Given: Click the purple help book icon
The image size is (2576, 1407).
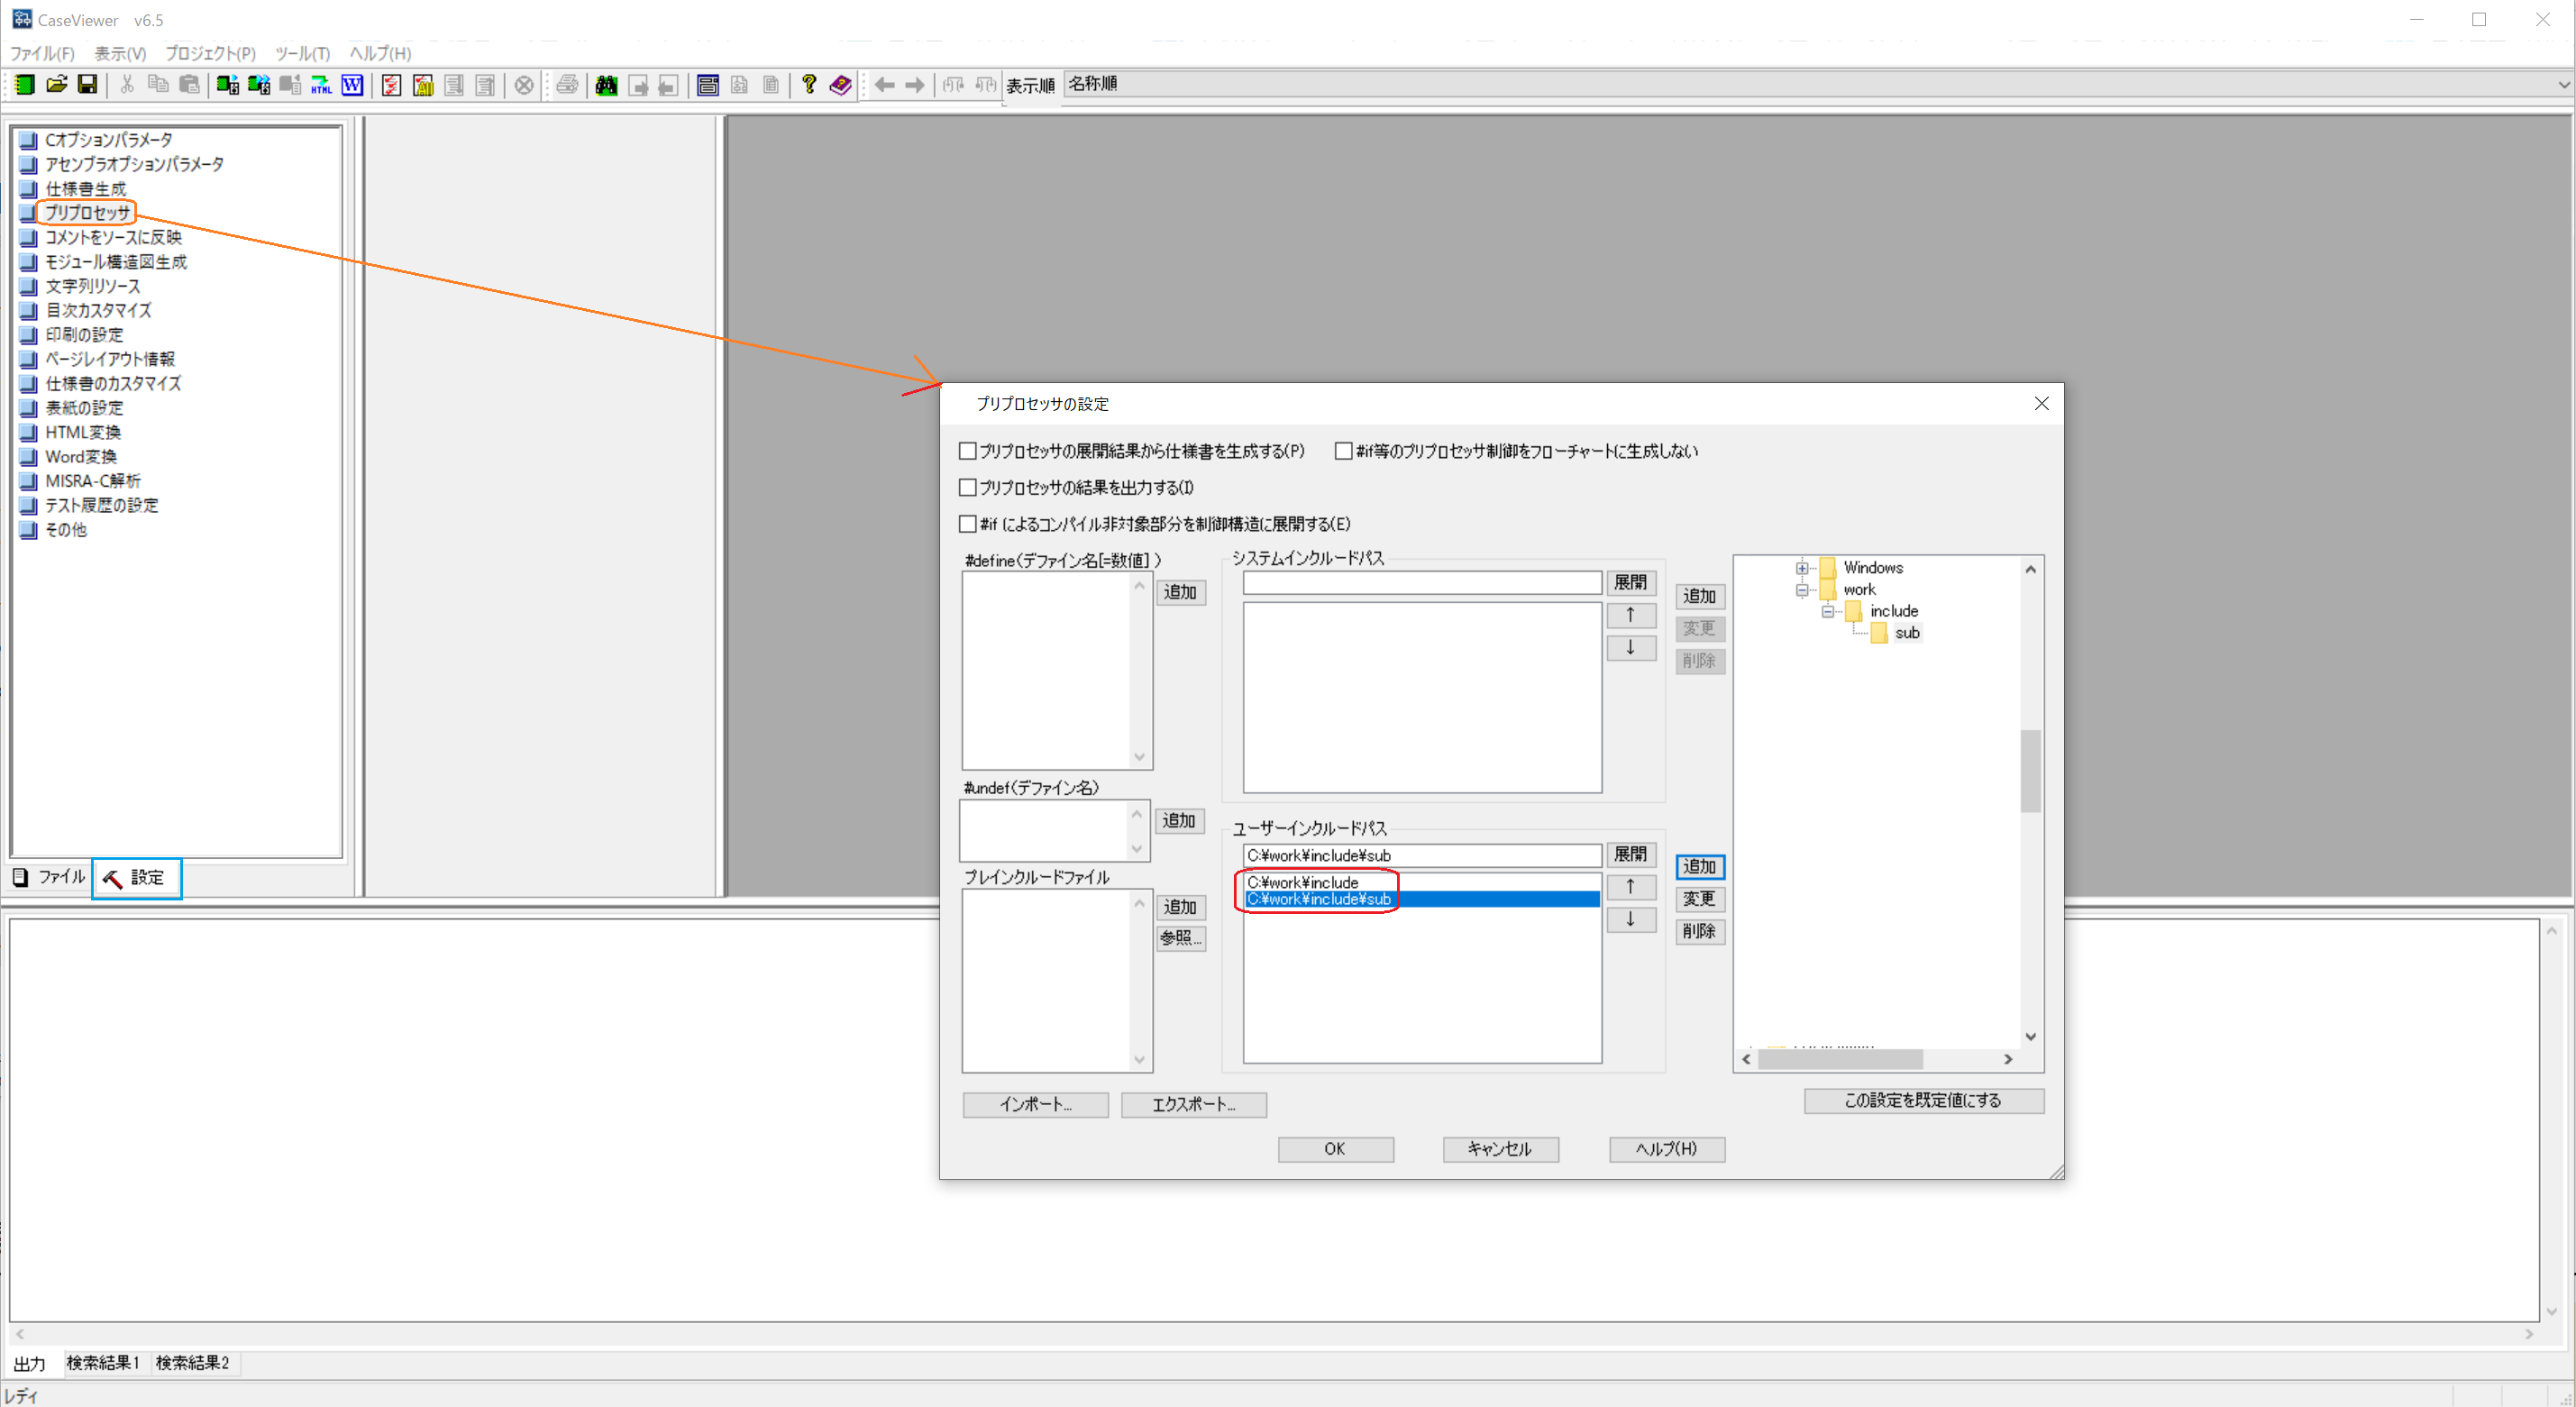Looking at the screenshot, I should click(x=840, y=85).
